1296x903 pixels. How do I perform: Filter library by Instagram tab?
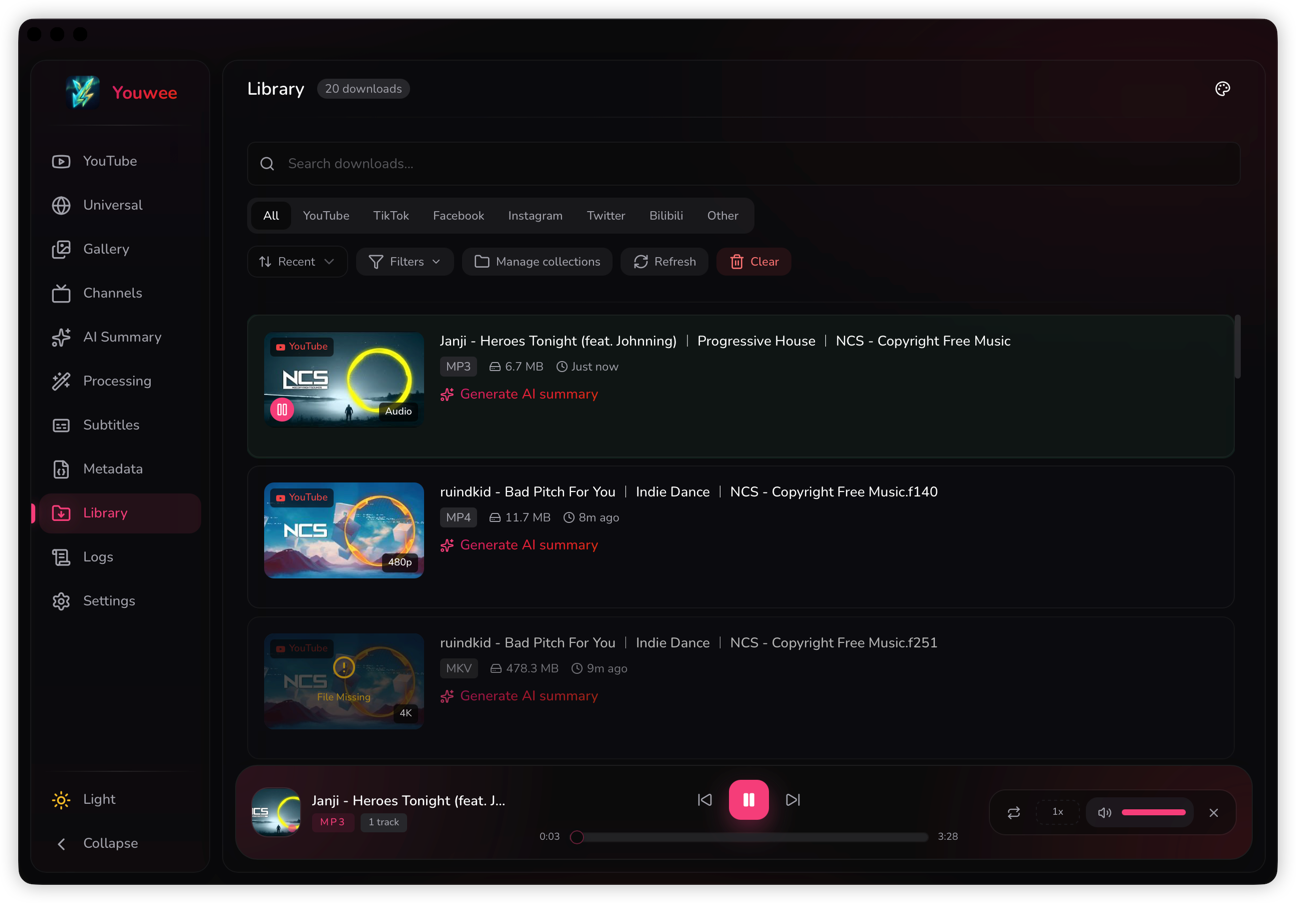click(535, 216)
